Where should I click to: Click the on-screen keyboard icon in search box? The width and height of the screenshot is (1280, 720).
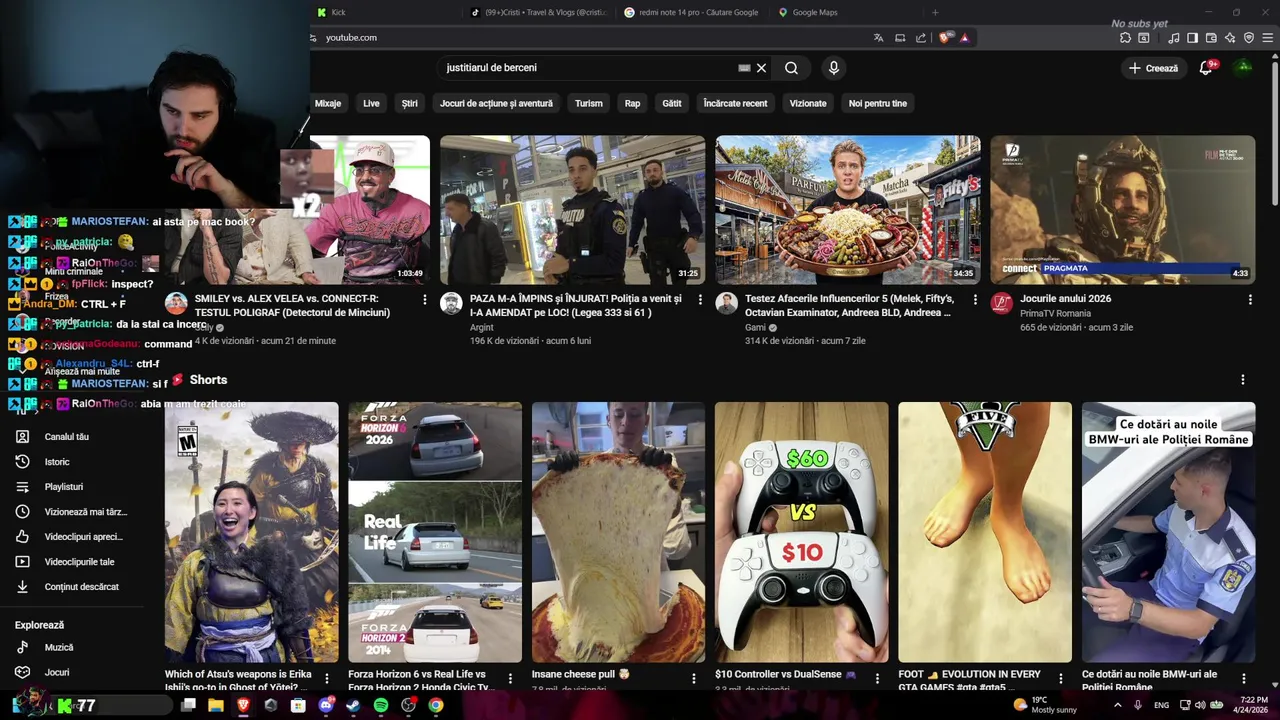pos(744,68)
